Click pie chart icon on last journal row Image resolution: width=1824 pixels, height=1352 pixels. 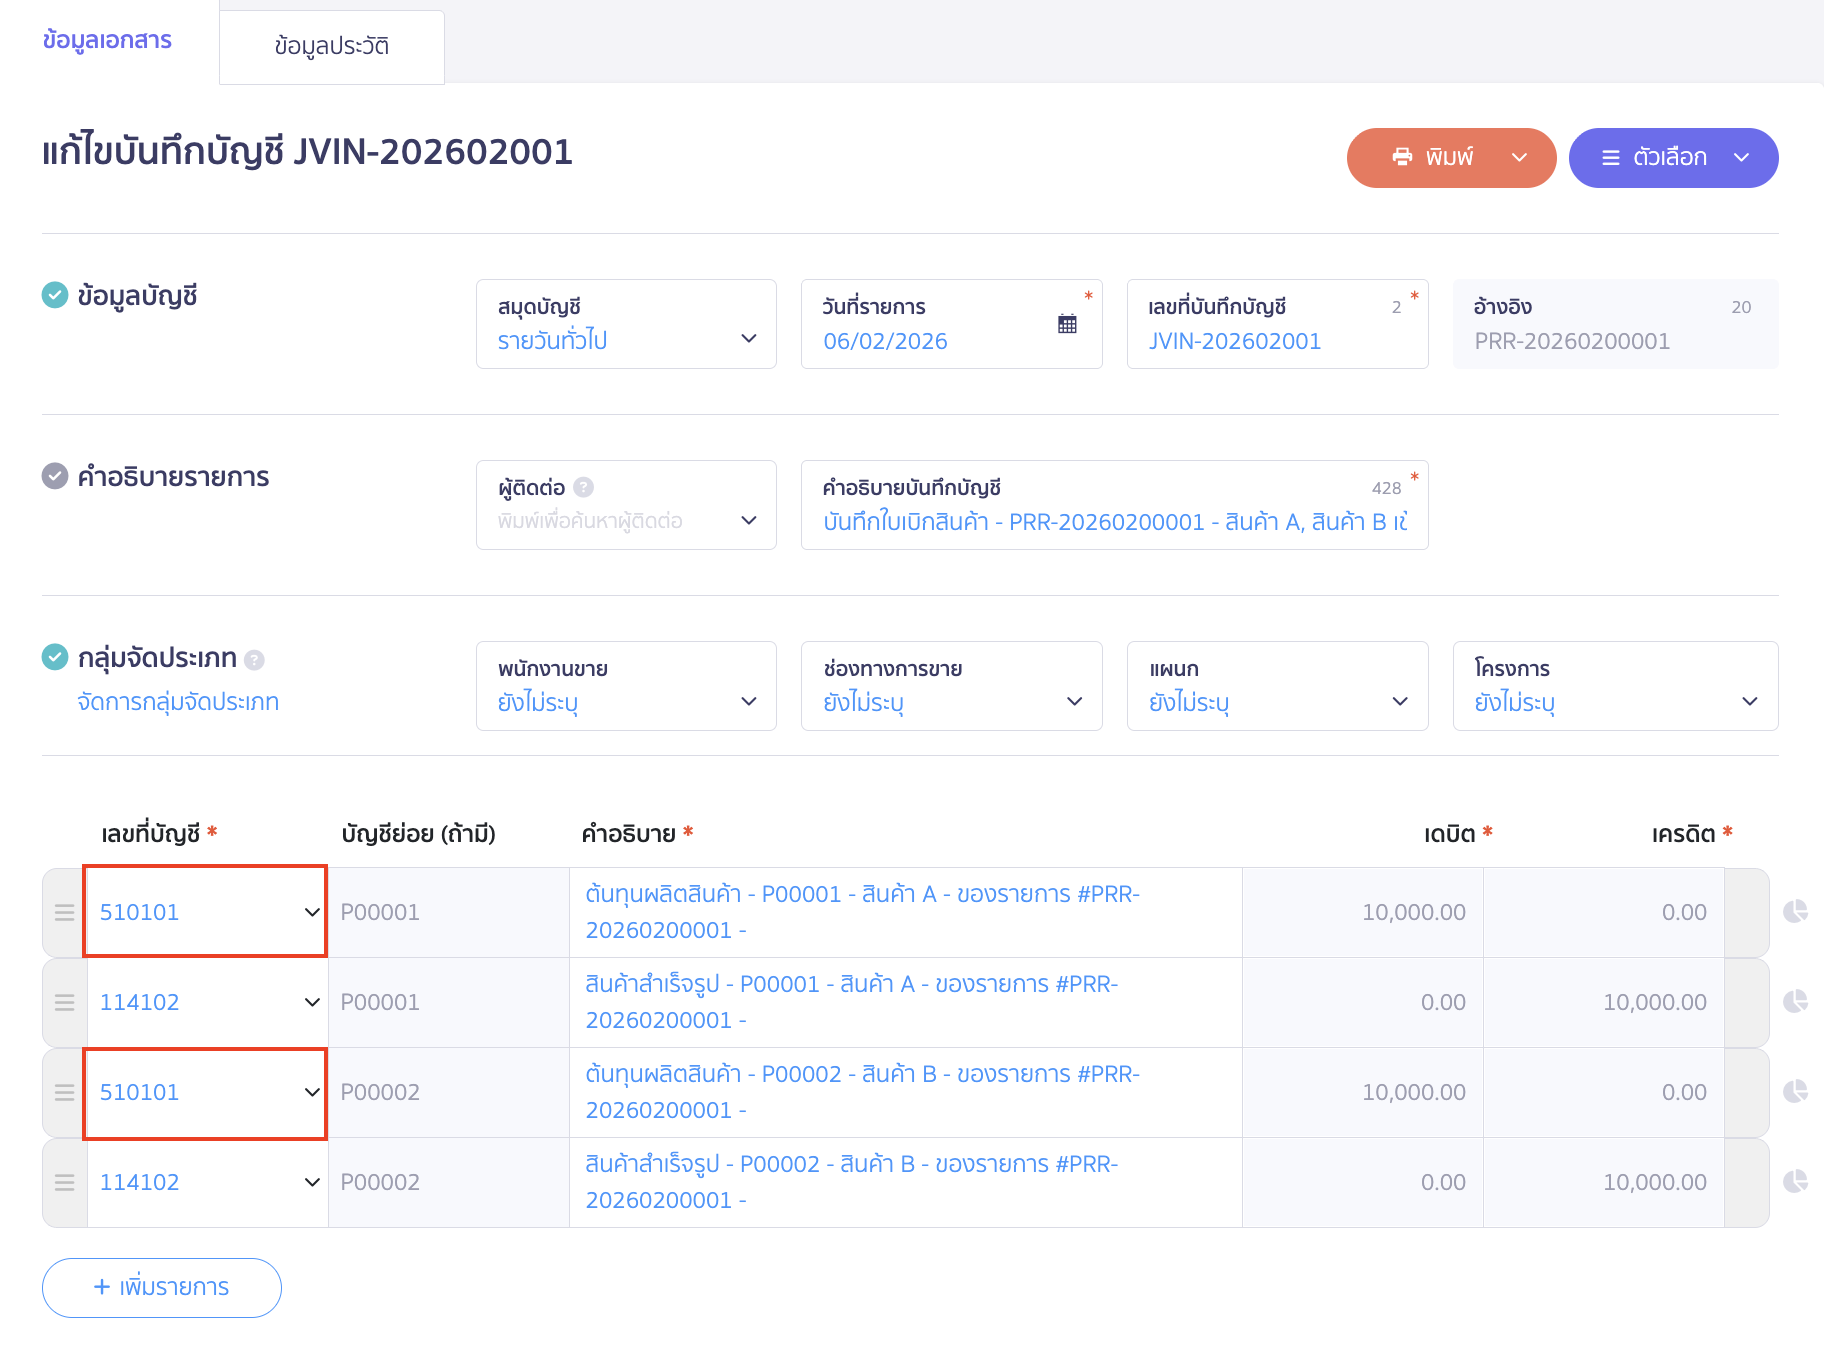[x=1795, y=1181]
